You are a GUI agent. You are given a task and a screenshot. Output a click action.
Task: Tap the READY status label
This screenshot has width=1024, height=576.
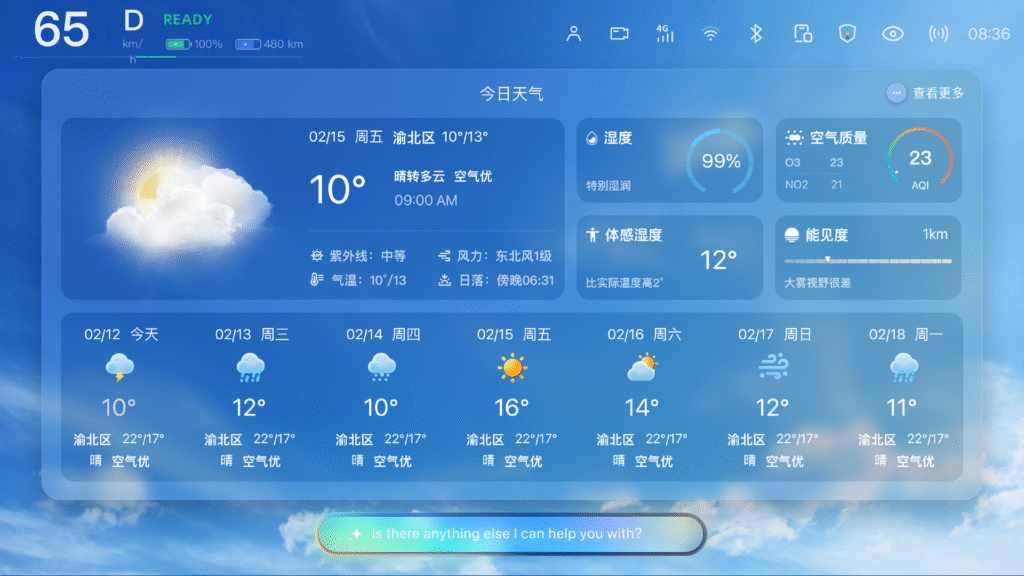pyautogui.click(x=187, y=20)
